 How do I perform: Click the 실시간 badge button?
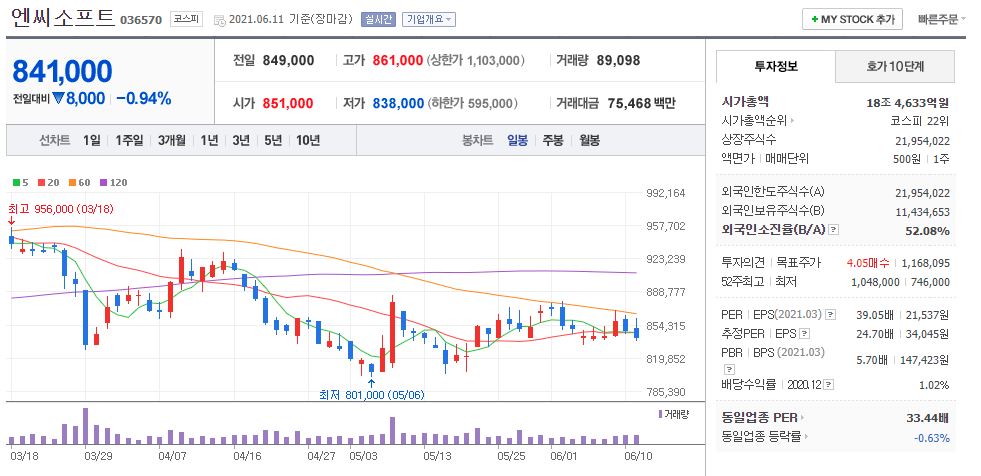[x=378, y=19]
